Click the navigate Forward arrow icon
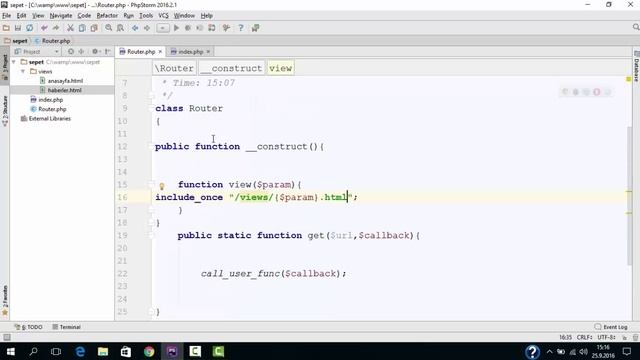The image size is (640, 360). click(x=147, y=28)
